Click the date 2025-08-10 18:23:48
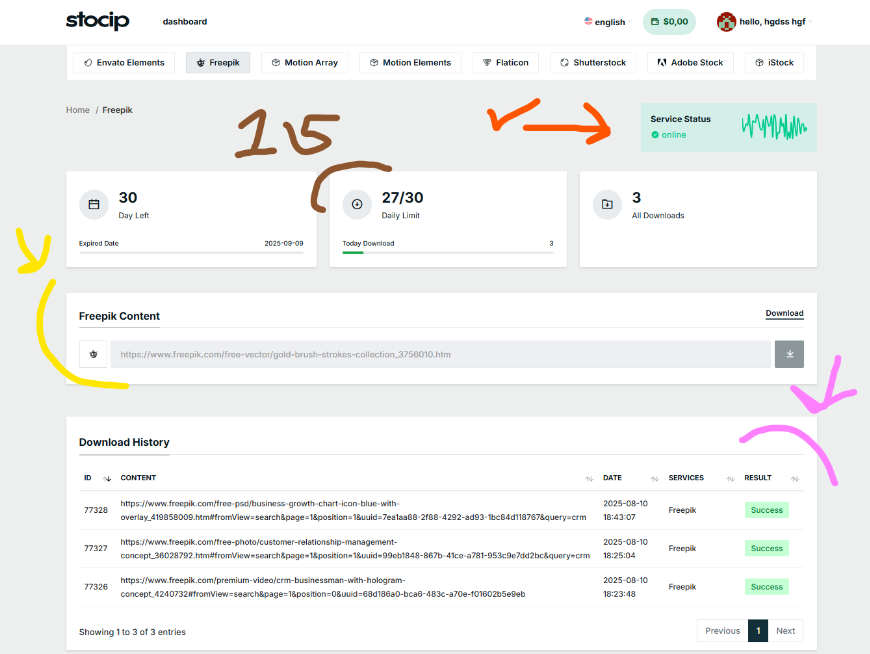 [625, 587]
